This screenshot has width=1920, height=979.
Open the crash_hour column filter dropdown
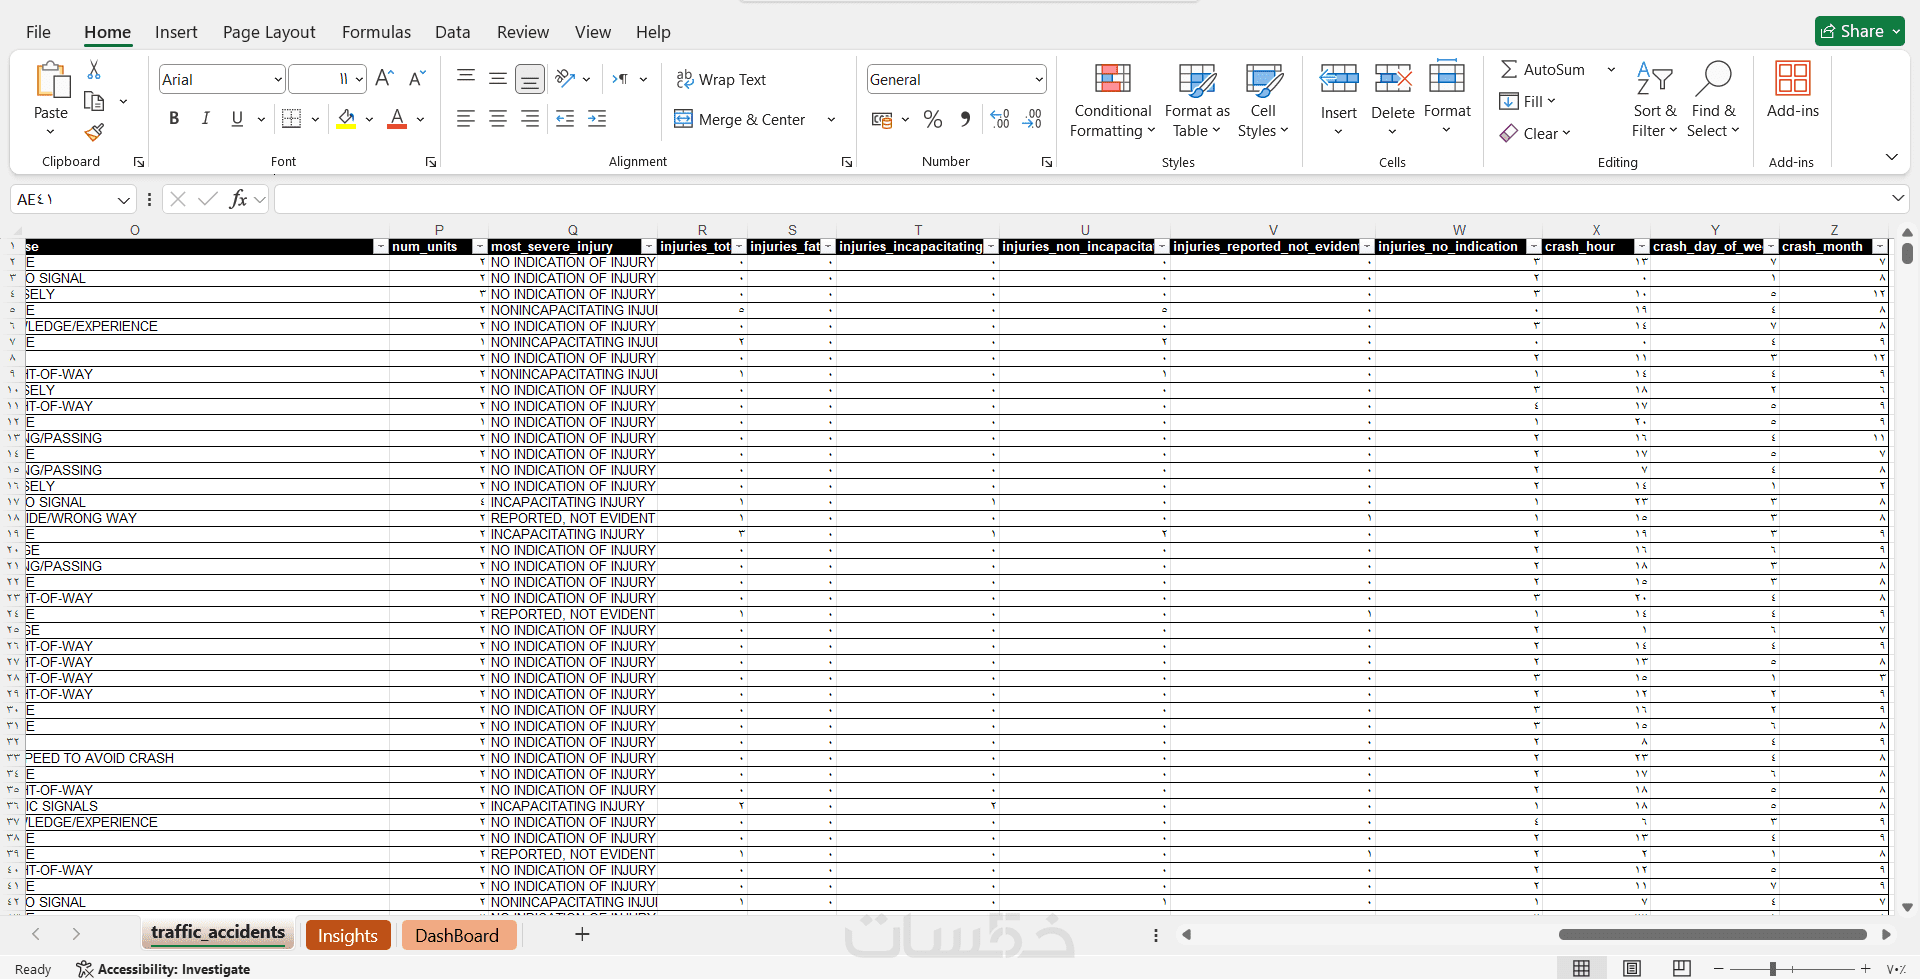coord(1641,247)
